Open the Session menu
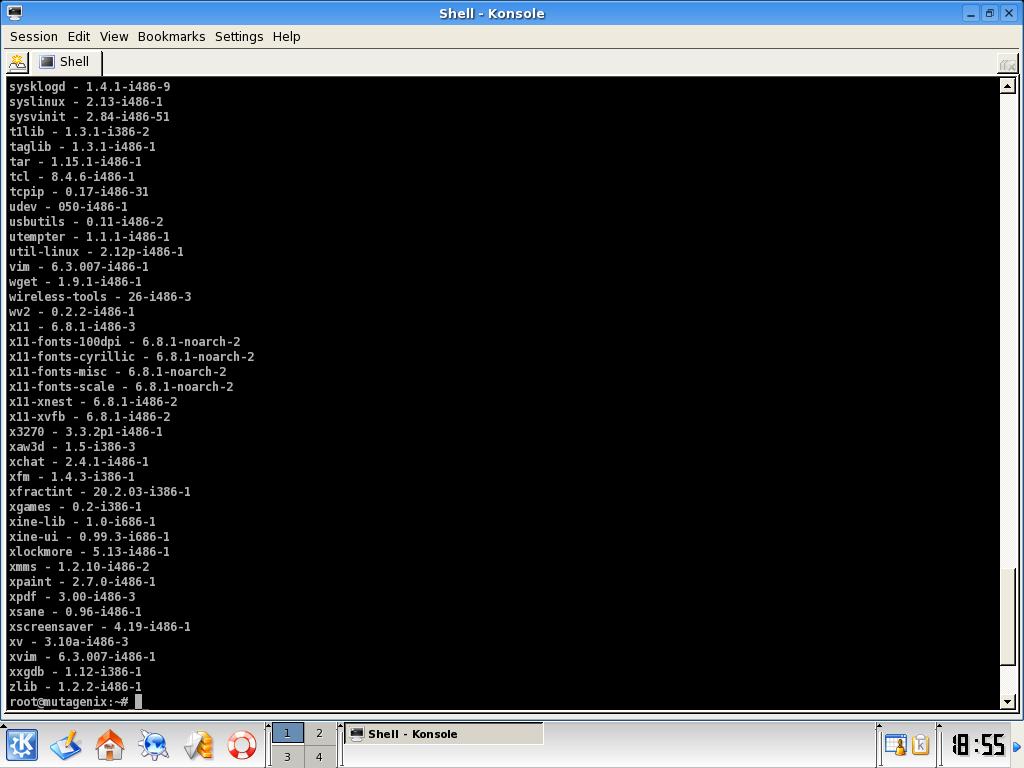1024x768 pixels. click(34, 37)
